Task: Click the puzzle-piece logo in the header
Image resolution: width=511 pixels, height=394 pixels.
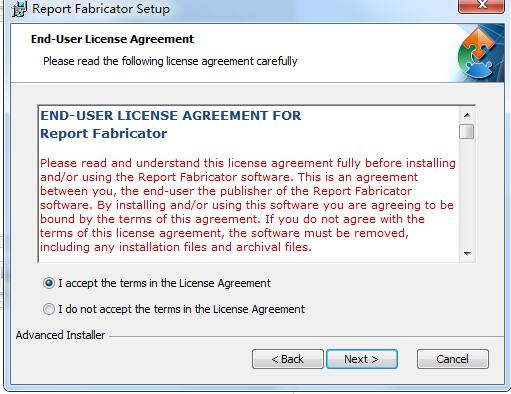Action: tap(477, 53)
